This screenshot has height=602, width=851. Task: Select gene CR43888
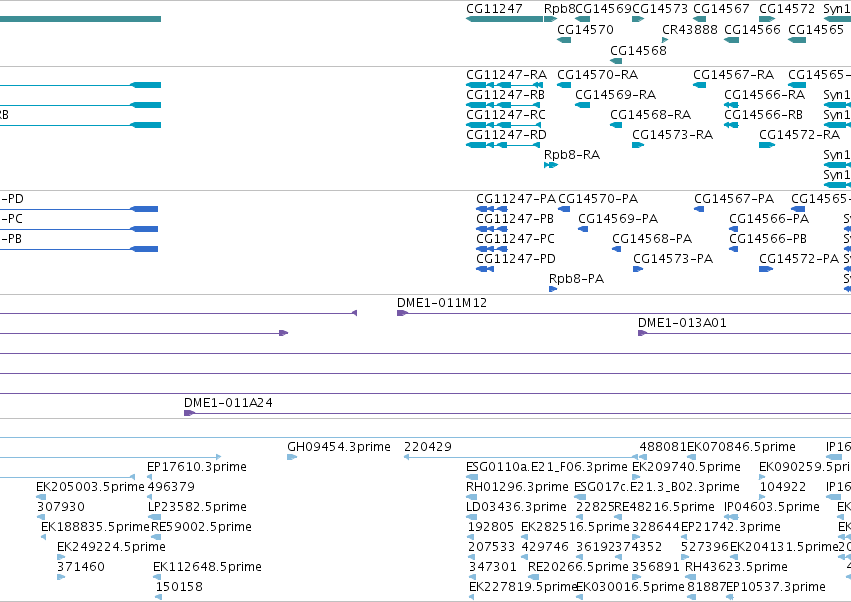click(x=690, y=29)
